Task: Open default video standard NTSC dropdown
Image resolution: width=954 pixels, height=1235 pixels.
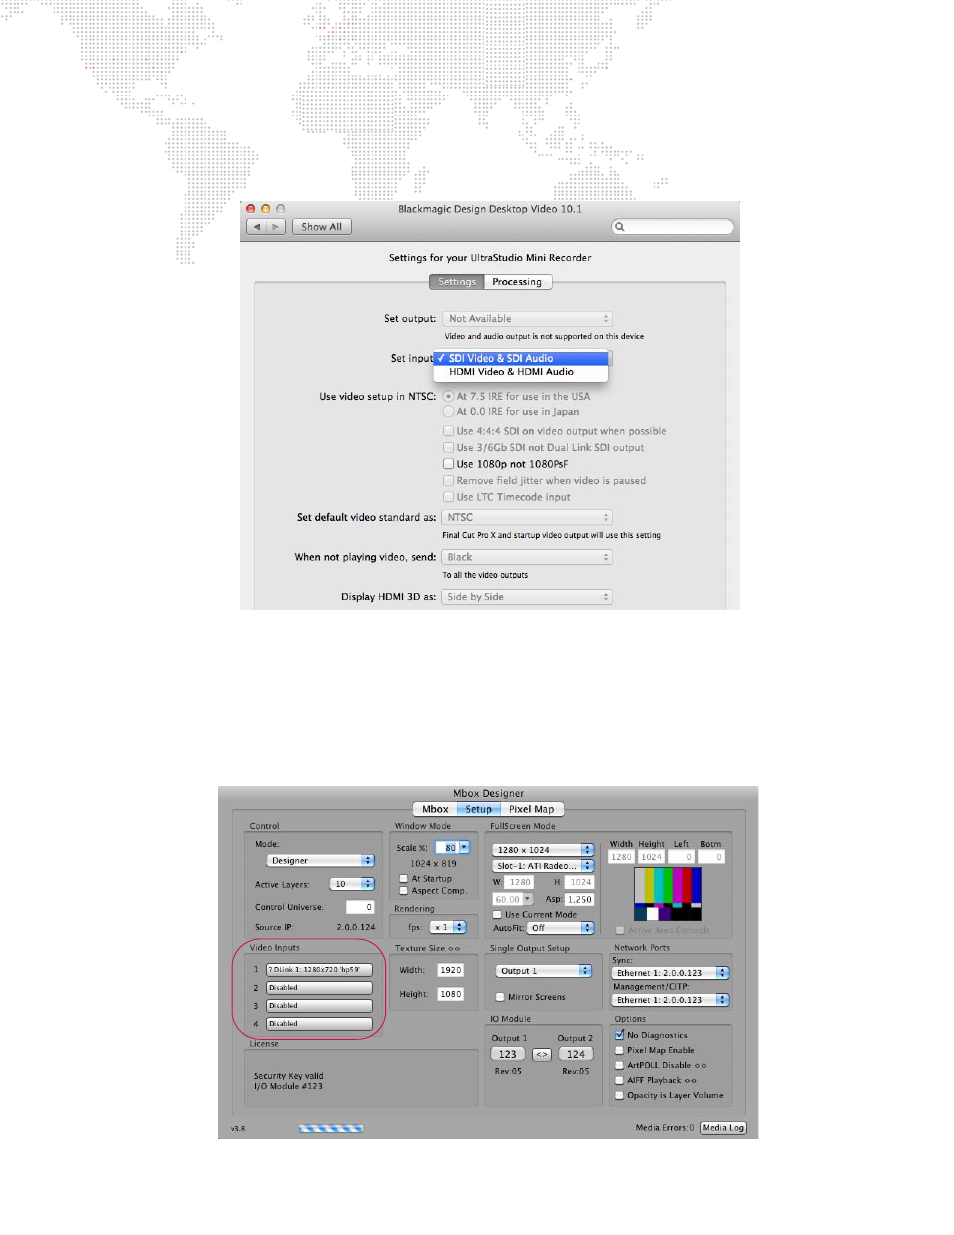Action: [x=527, y=517]
